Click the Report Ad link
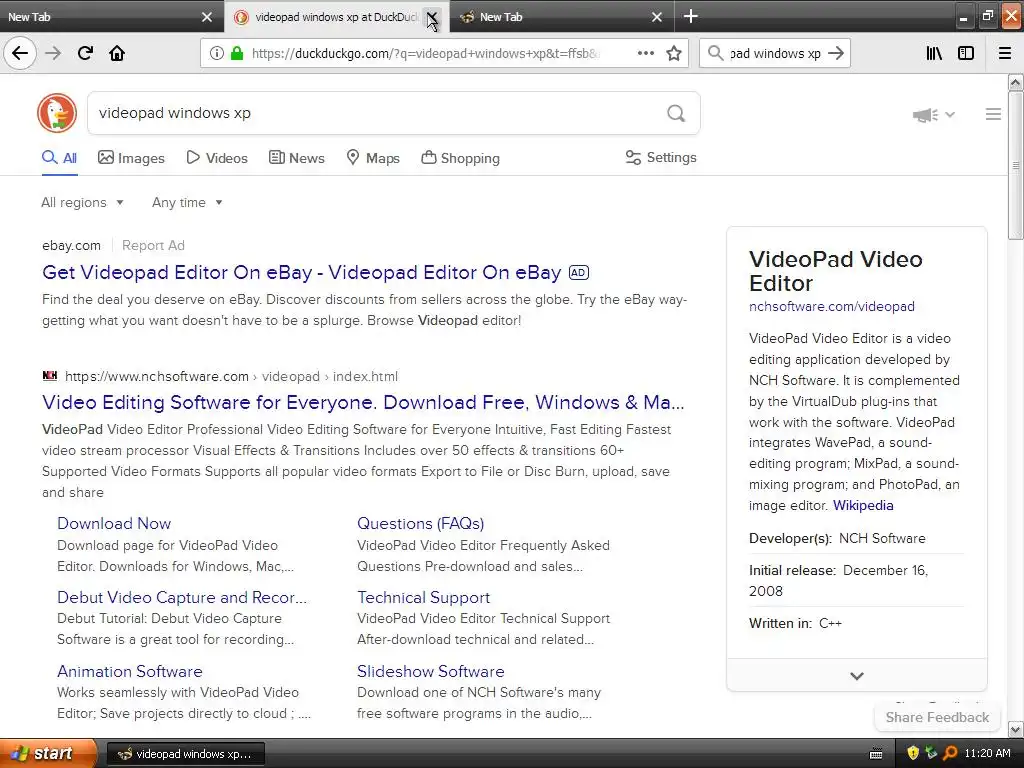The image size is (1024, 768). [x=153, y=246]
